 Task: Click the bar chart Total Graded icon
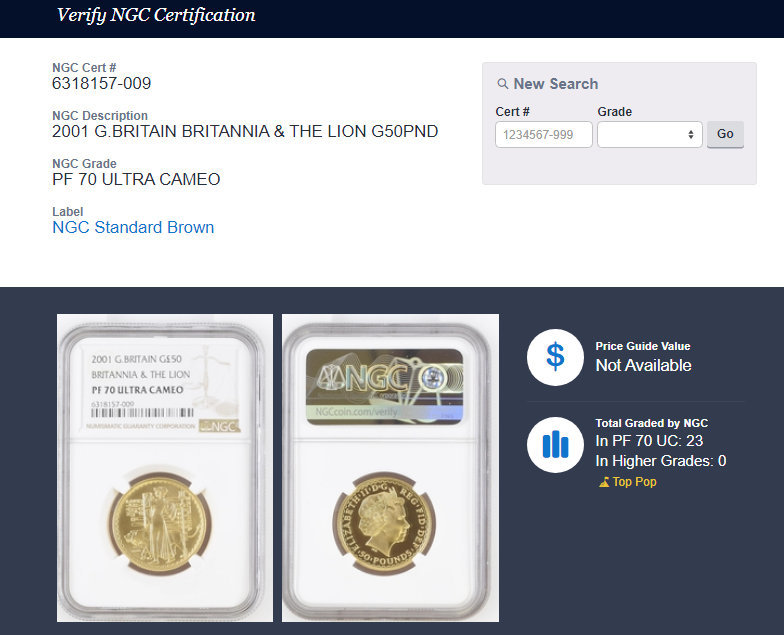tap(555, 444)
